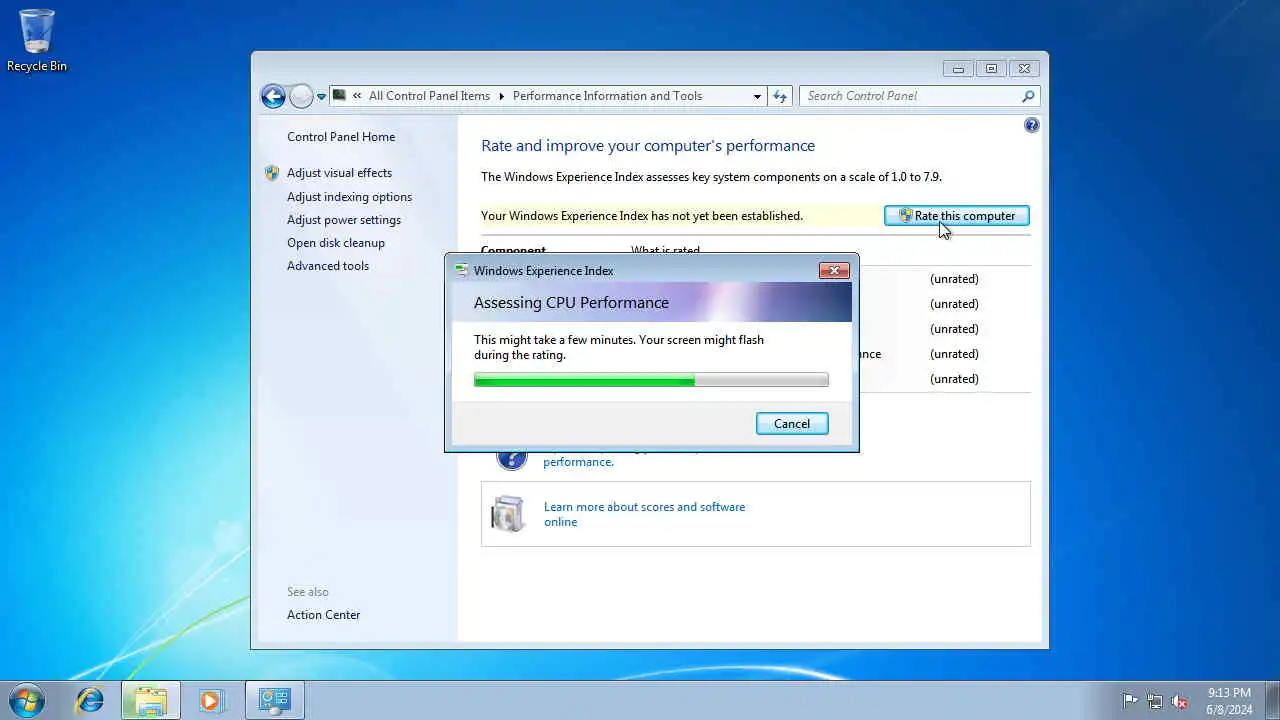1280x720 pixels.
Task: Close the Control Panel window
Action: [1024, 69]
